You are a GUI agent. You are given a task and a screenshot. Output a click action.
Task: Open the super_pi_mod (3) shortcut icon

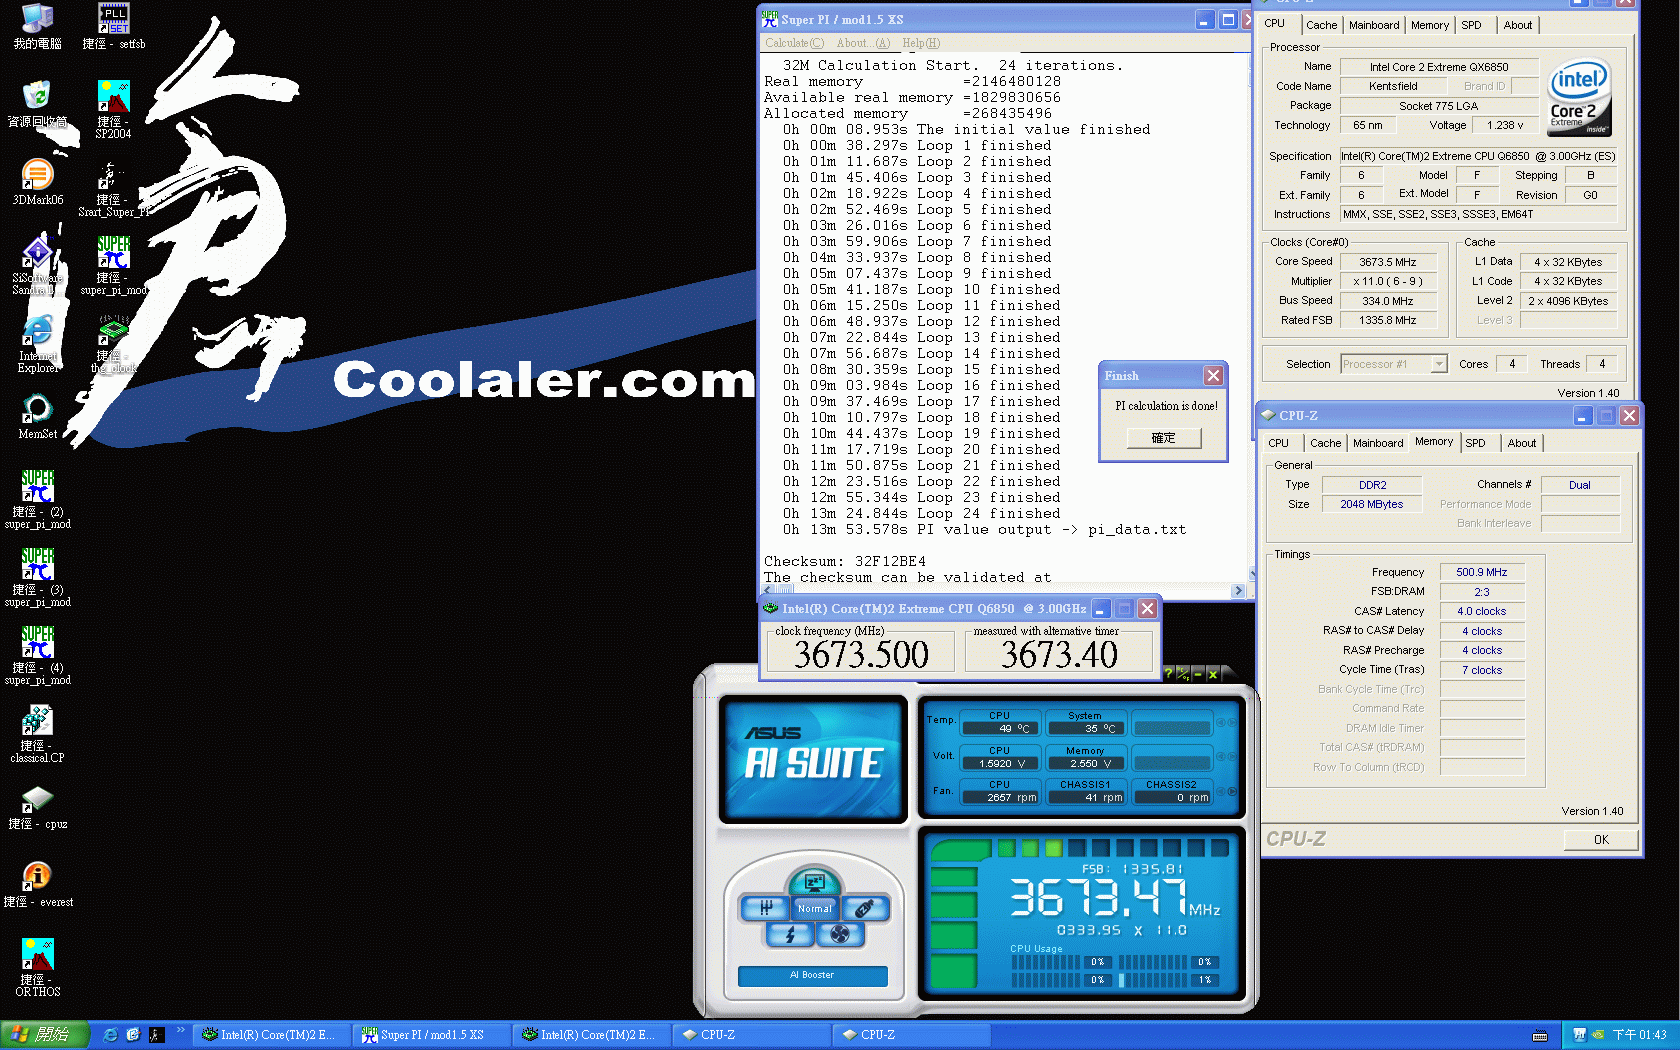[x=37, y=577]
